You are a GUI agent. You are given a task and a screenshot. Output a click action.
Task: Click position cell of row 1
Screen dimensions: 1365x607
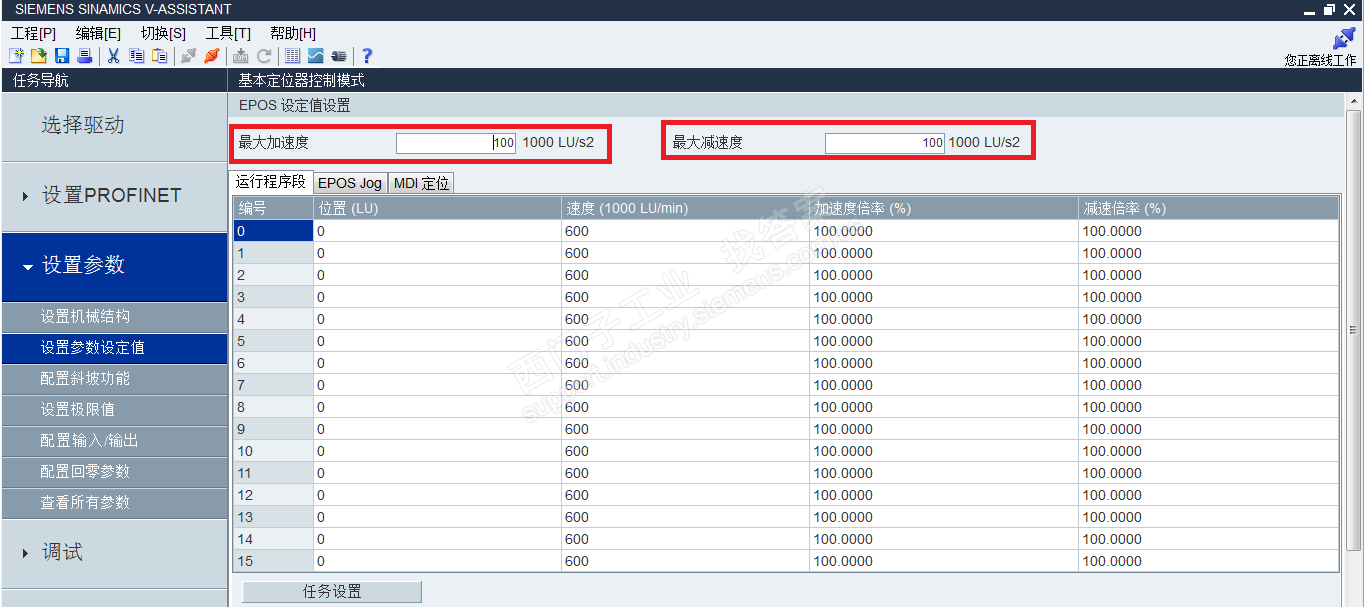click(437, 253)
